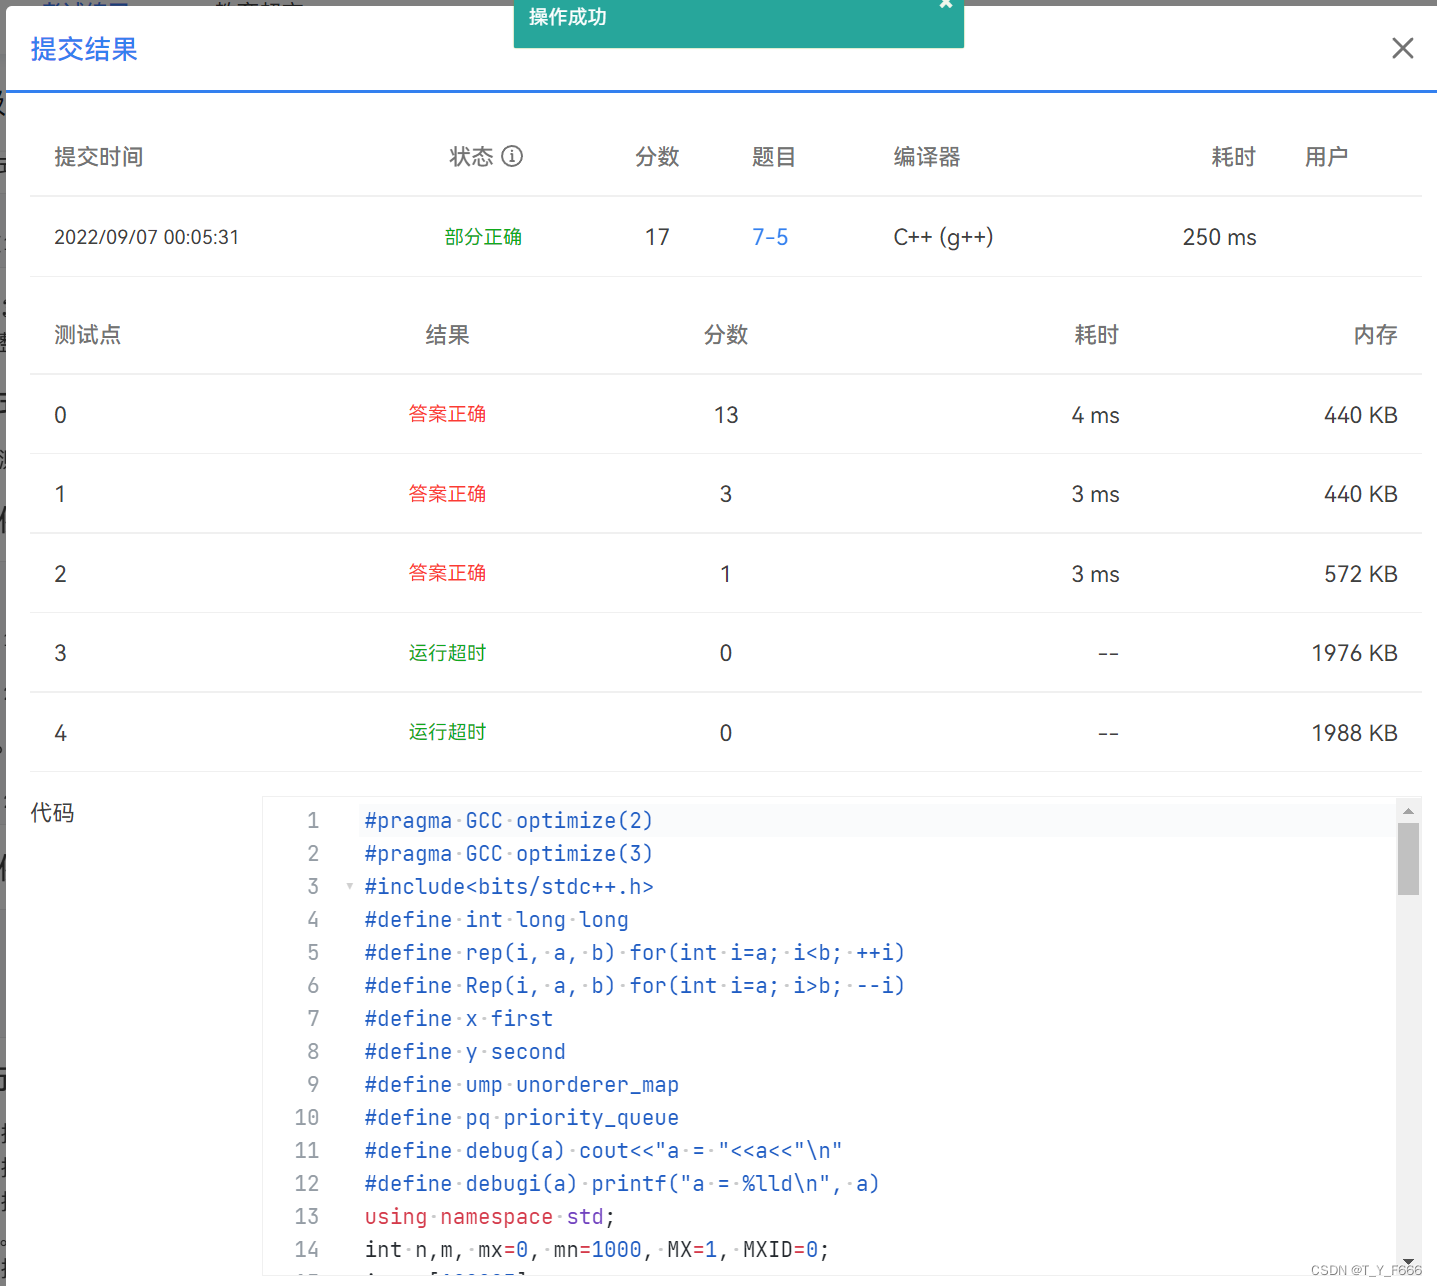Click code line #define y second
The width and height of the screenshot is (1437, 1286).
[465, 1052]
